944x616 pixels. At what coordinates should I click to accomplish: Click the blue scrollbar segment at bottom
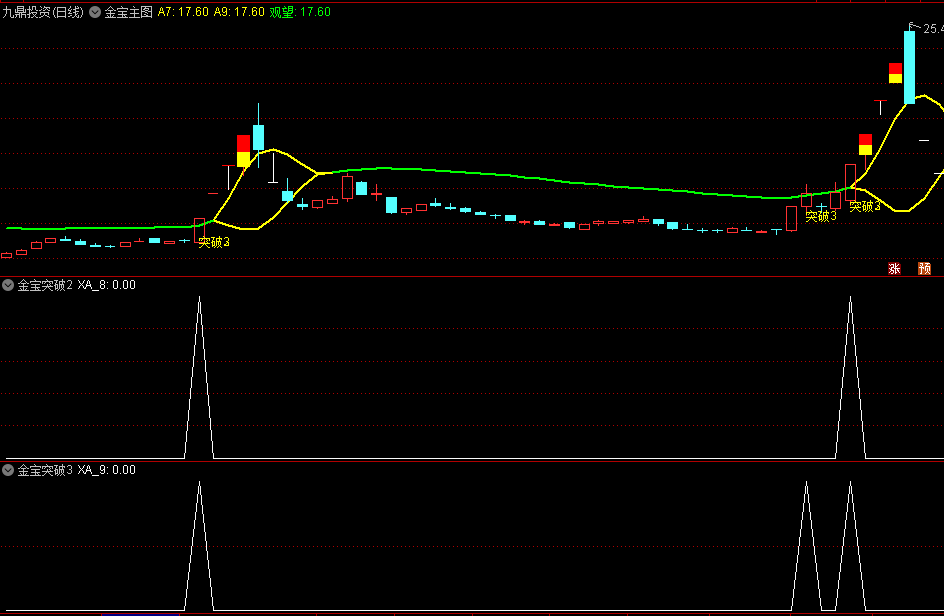[x=140, y=613]
